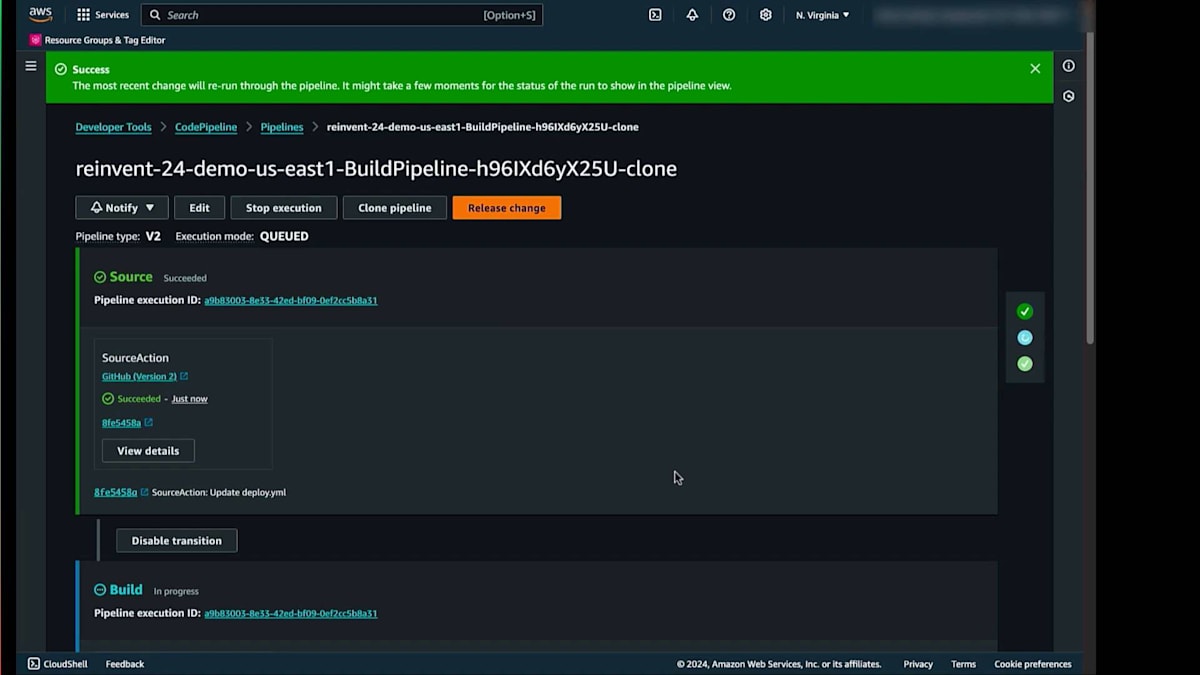Screen dimensions: 1200x675
Task: Jump to third stage green indicator
Action: pyautogui.click(x=1025, y=364)
